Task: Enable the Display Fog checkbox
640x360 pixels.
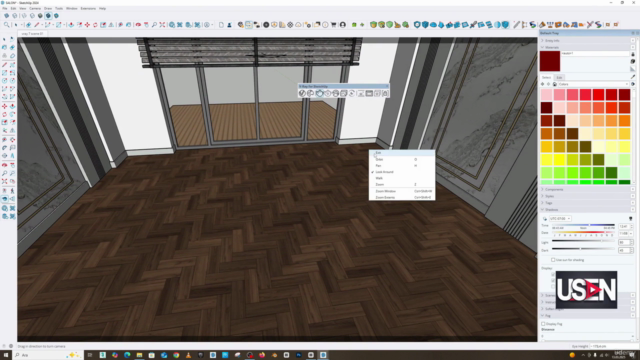Action: coord(543,324)
